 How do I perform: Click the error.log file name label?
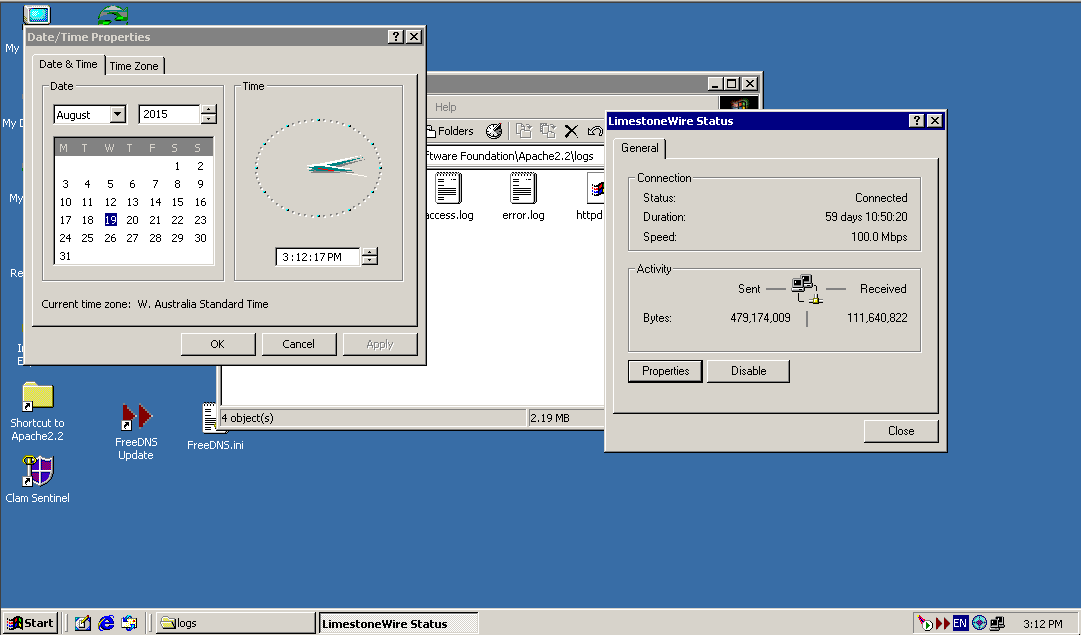tap(523, 215)
